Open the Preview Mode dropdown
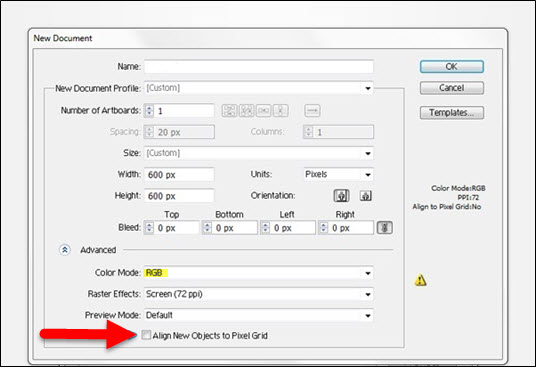Screen dimensions: 536x367 pyautogui.click(x=259, y=315)
